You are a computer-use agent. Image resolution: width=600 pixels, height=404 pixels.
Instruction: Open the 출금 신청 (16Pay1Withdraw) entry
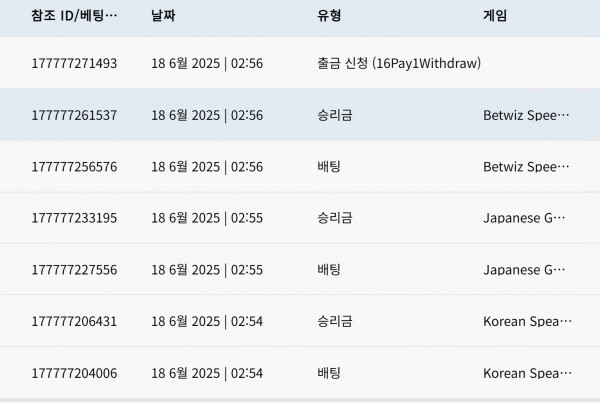point(399,64)
